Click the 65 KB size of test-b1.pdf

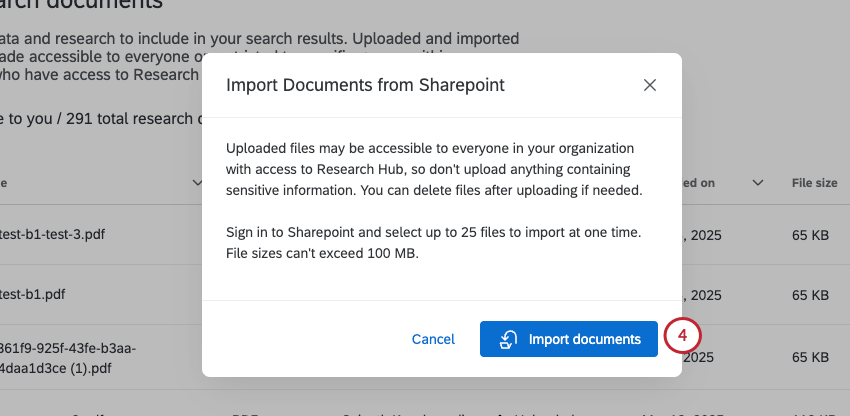point(810,295)
